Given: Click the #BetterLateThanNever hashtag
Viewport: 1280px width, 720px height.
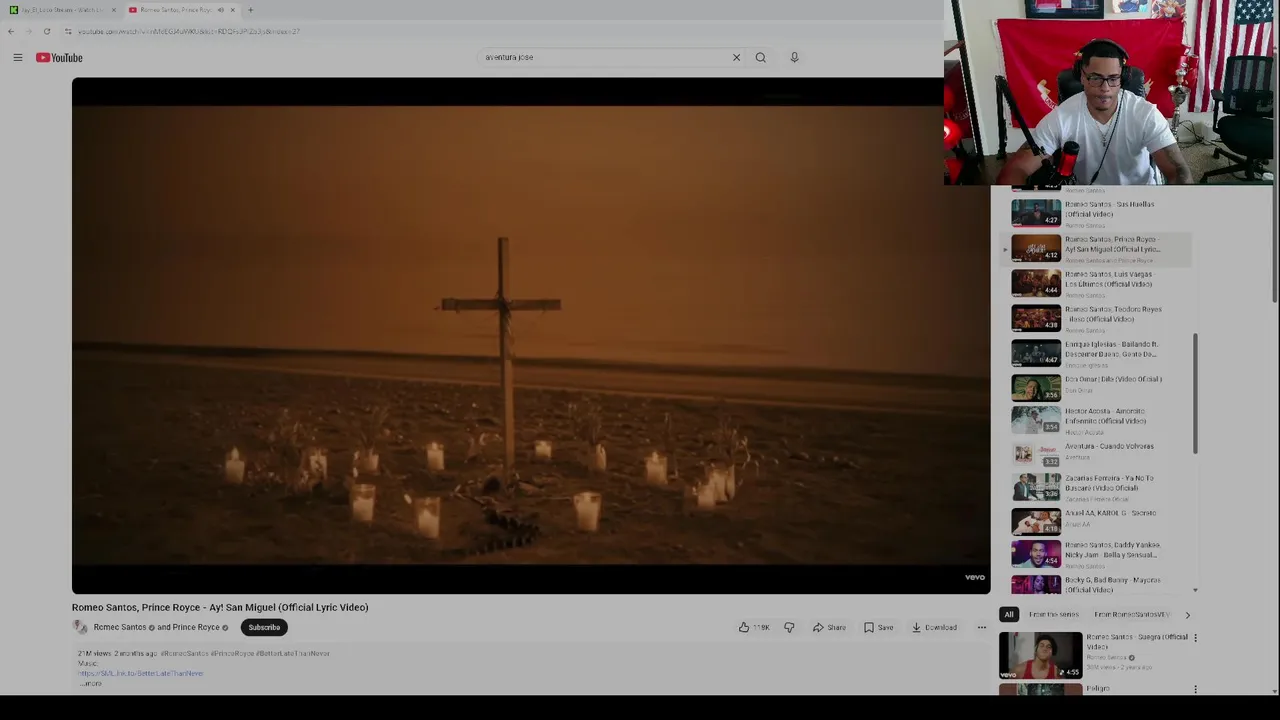Looking at the screenshot, I should coord(293,653).
